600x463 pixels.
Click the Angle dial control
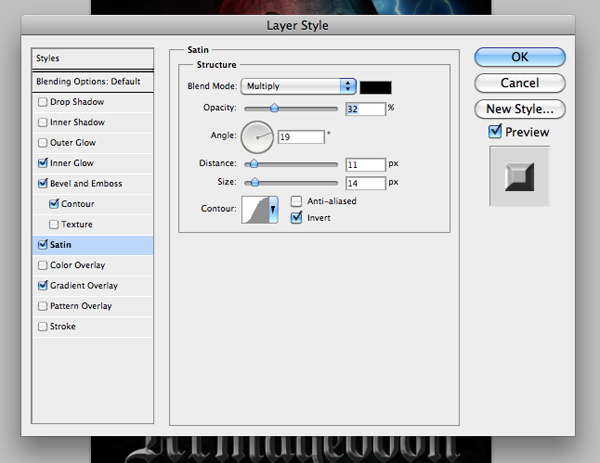(x=258, y=135)
